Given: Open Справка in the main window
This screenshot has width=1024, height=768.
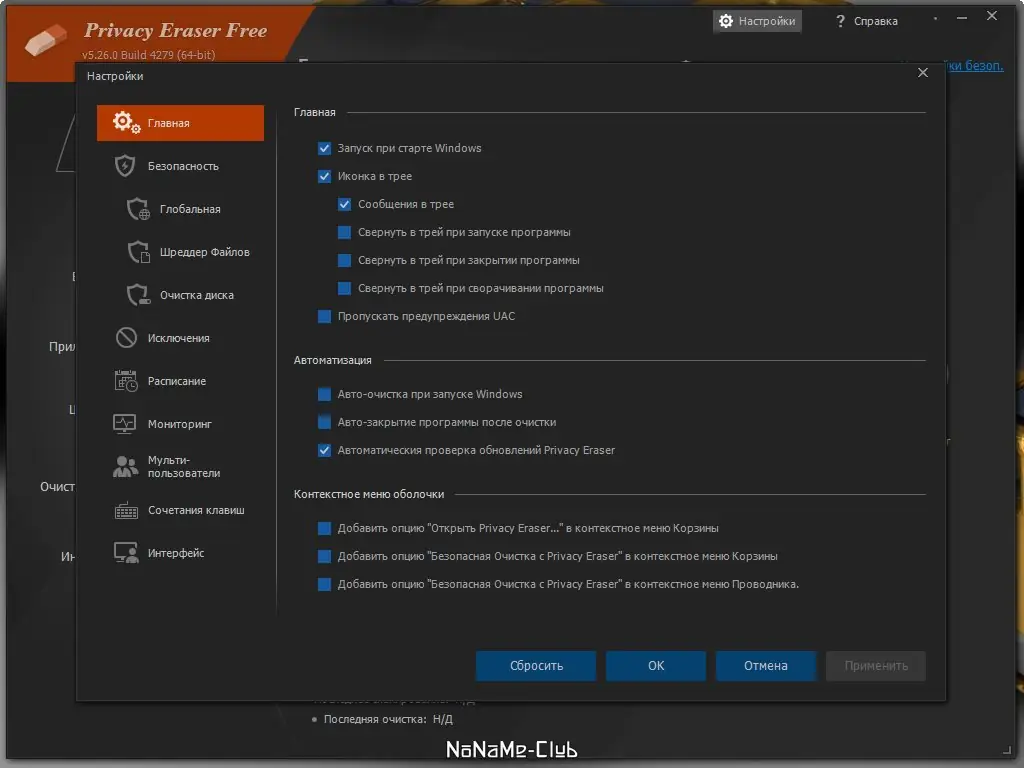Looking at the screenshot, I should (867, 21).
